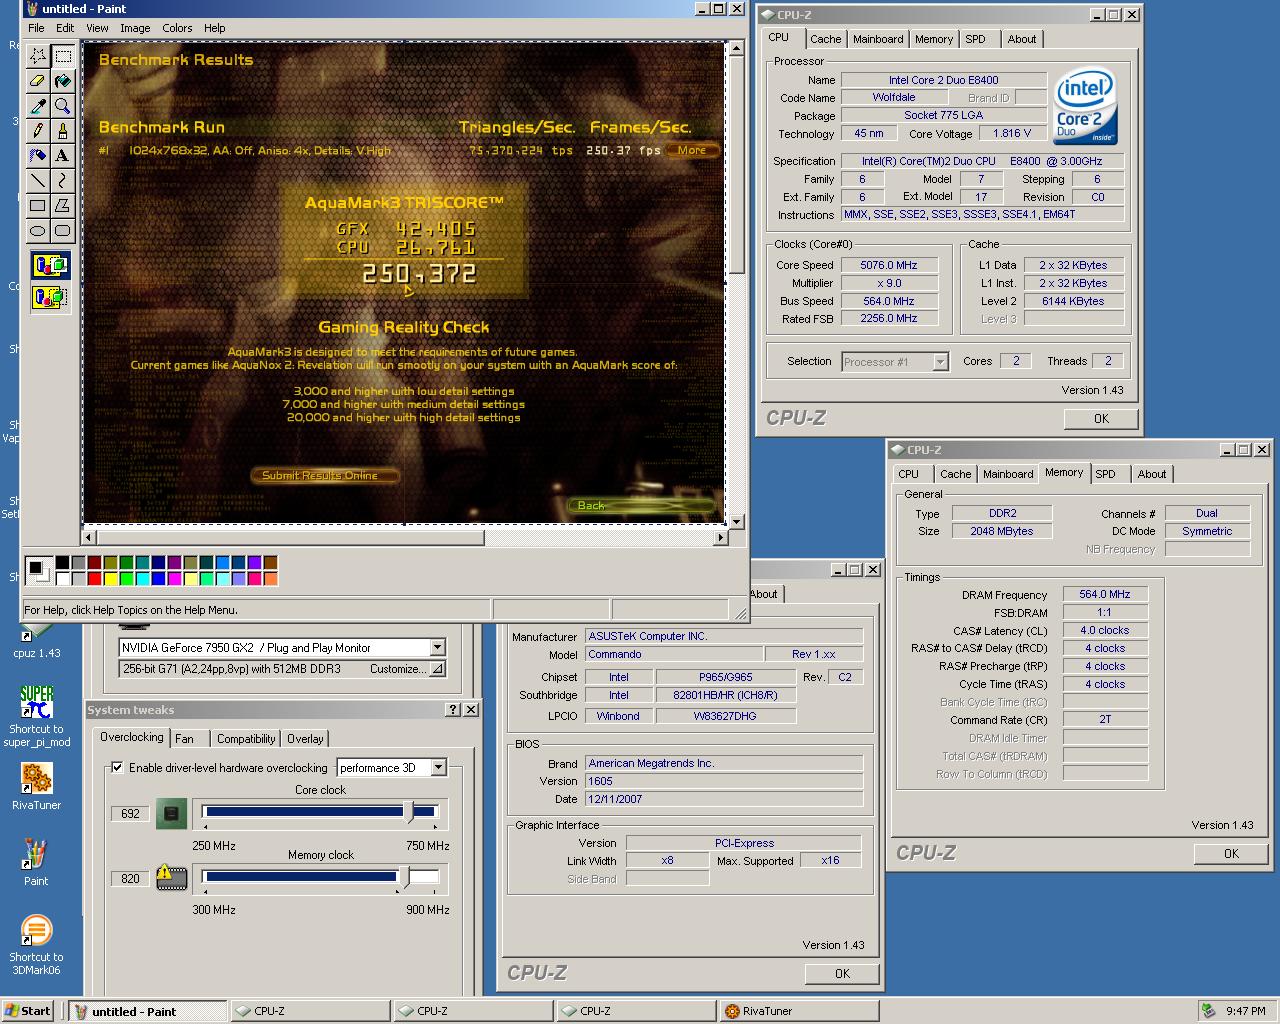Click the Intel Core 2 Duo logo
Image resolution: width=1280 pixels, height=1024 pixels.
1086,106
